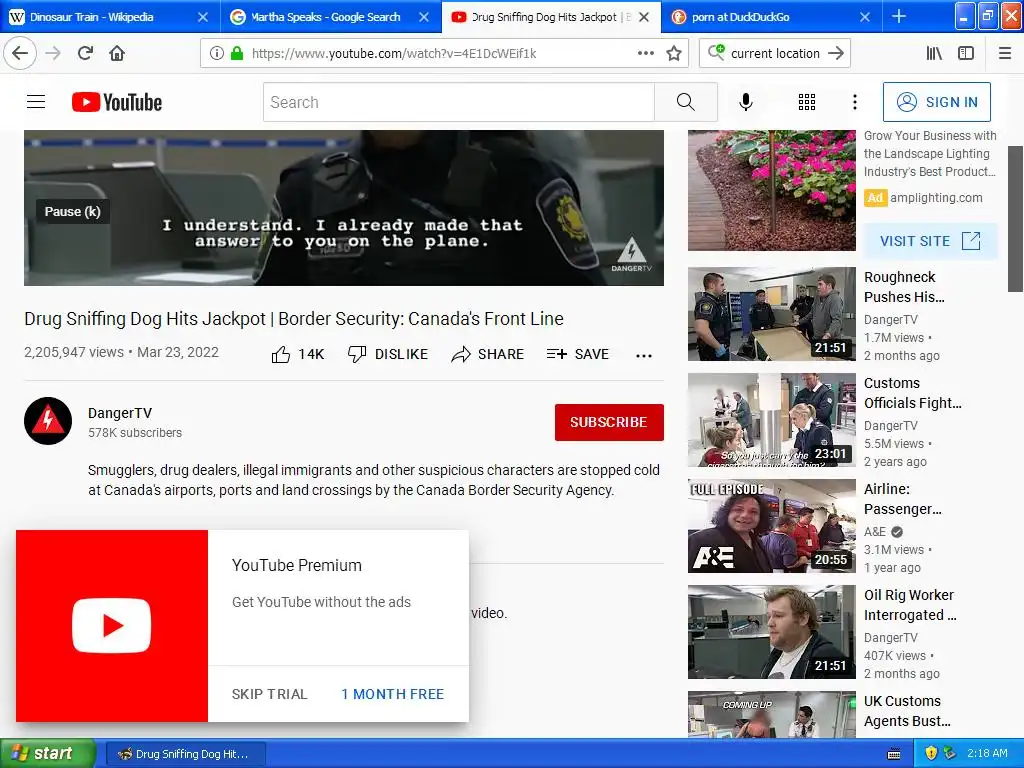Viewport: 1024px width, 768px height.
Task: Open Airline Passenger A&E video thumbnail
Action: pyautogui.click(x=771, y=526)
